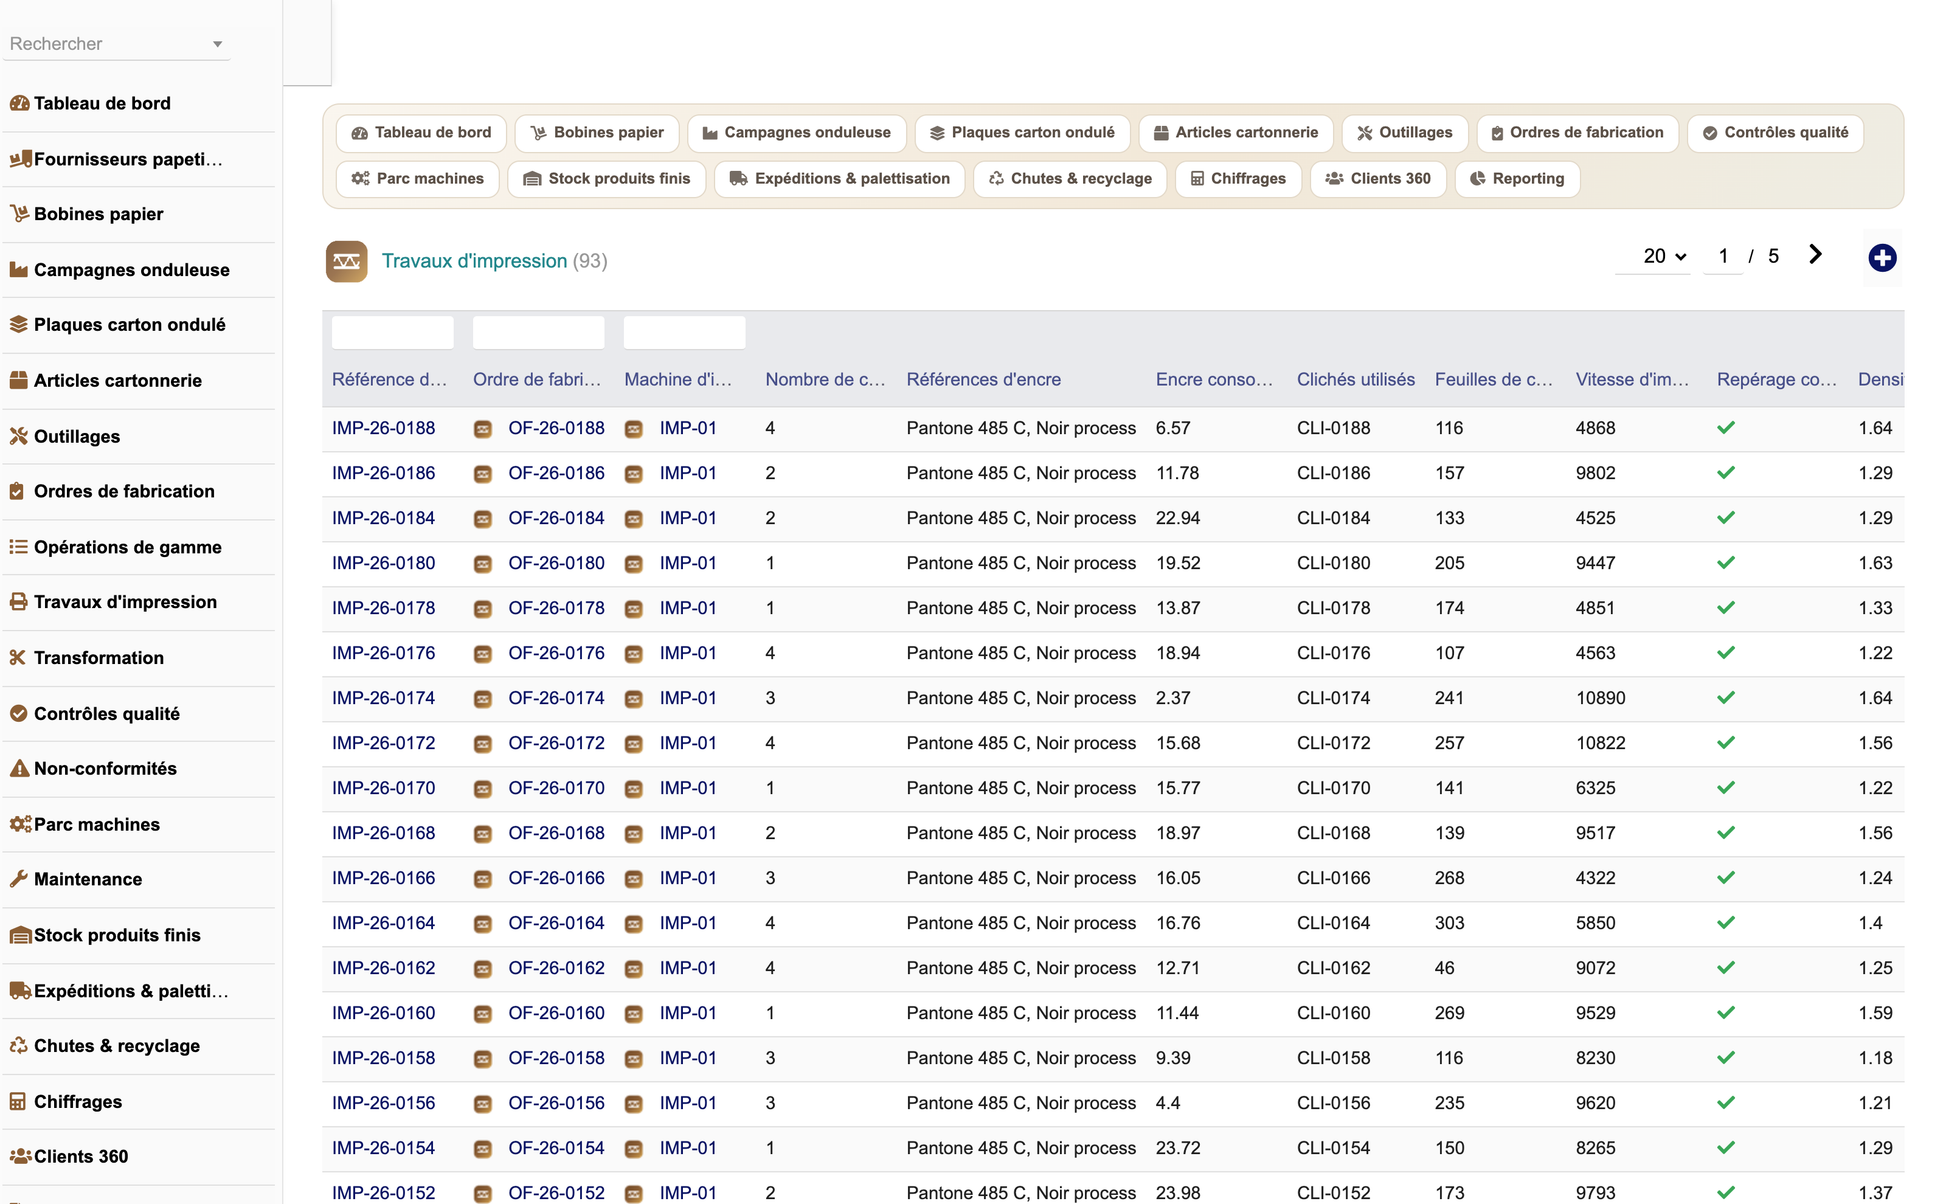Open the Tableau de bord top tab

(x=421, y=133)
